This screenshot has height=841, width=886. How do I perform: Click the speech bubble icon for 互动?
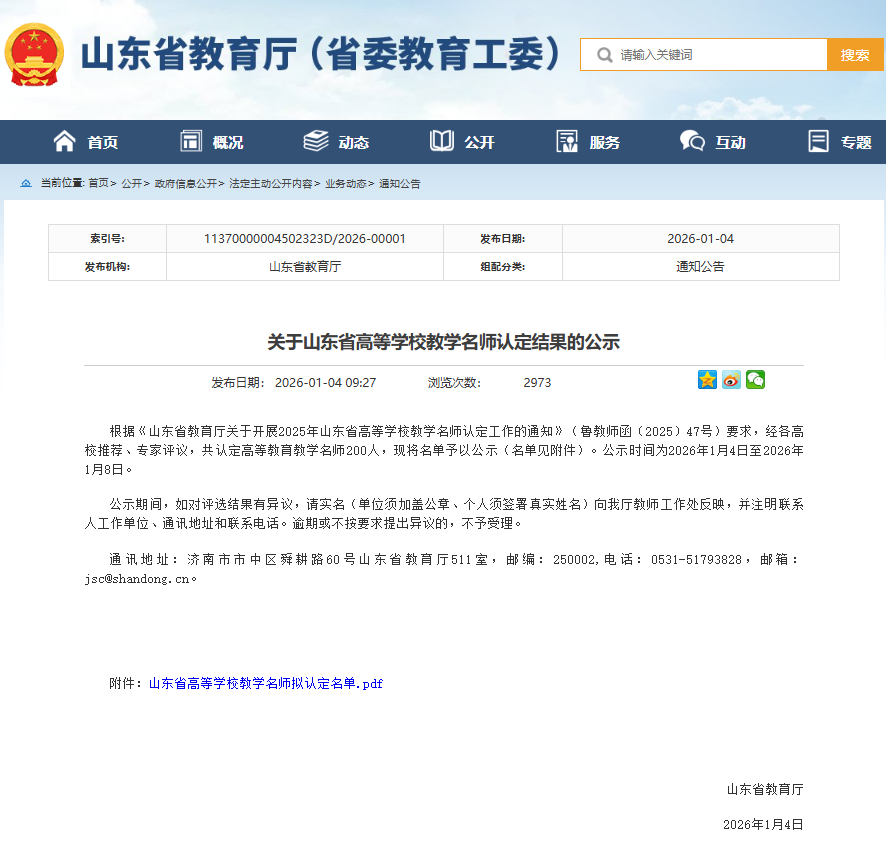point(692,142)
